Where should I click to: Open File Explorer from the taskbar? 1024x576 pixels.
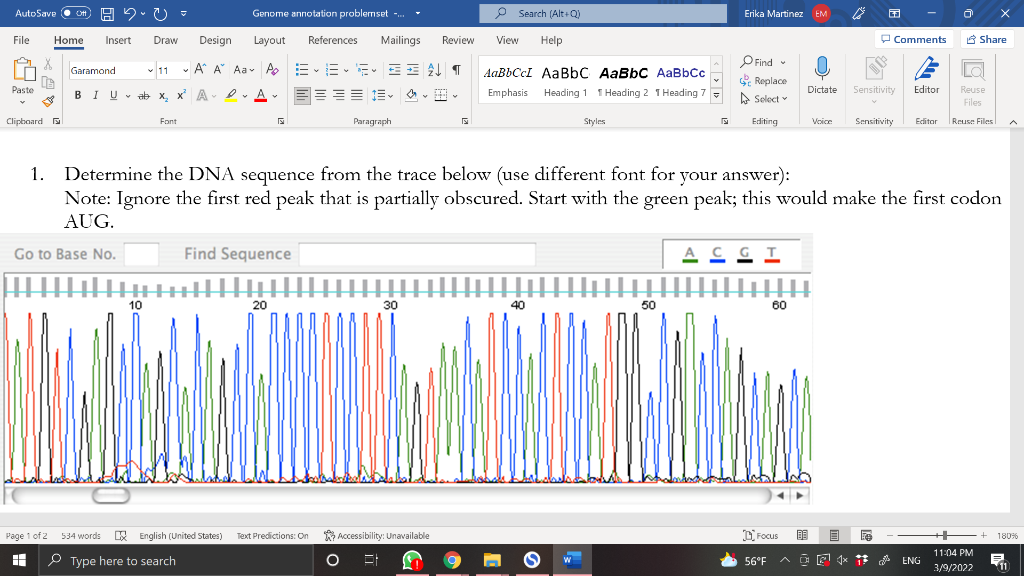pyautogui.click(x=492, y=560)
